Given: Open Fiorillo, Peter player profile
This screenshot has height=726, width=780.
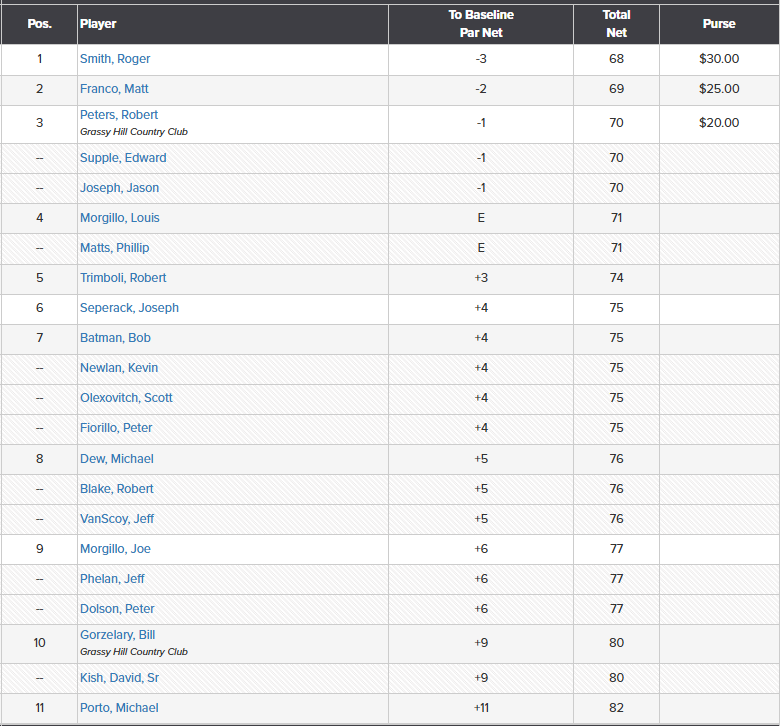Looking at the screenshot, I should coord(117,428).
